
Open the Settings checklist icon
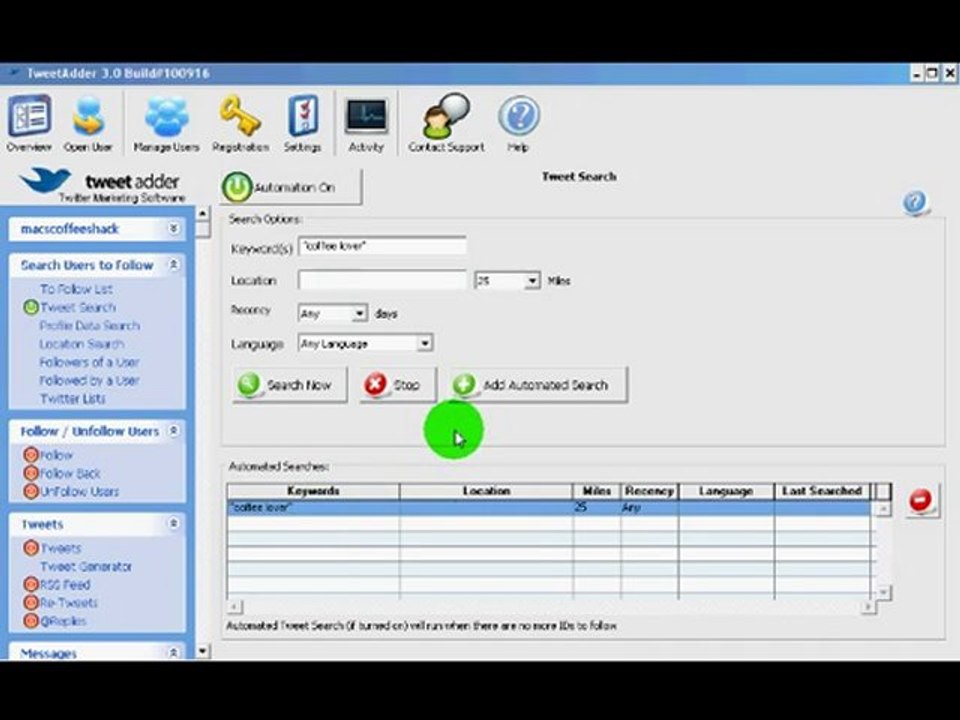[x=302, y=122]
